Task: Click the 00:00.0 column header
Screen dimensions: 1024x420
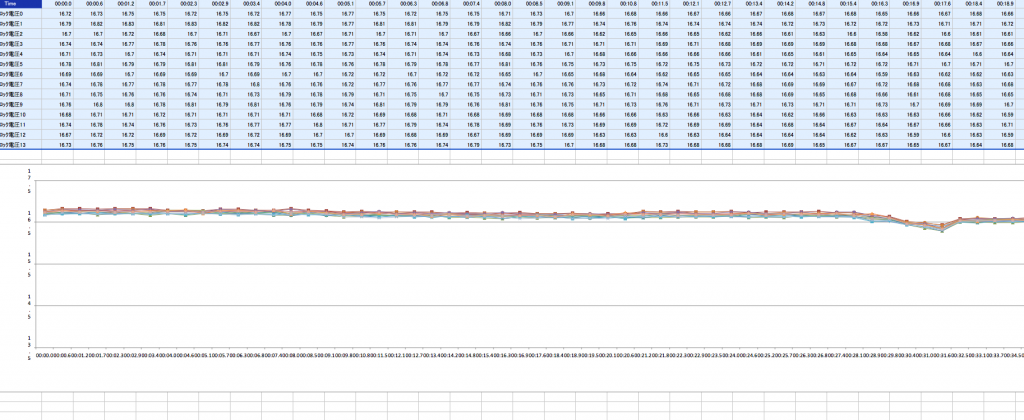Action: (64, 5)
